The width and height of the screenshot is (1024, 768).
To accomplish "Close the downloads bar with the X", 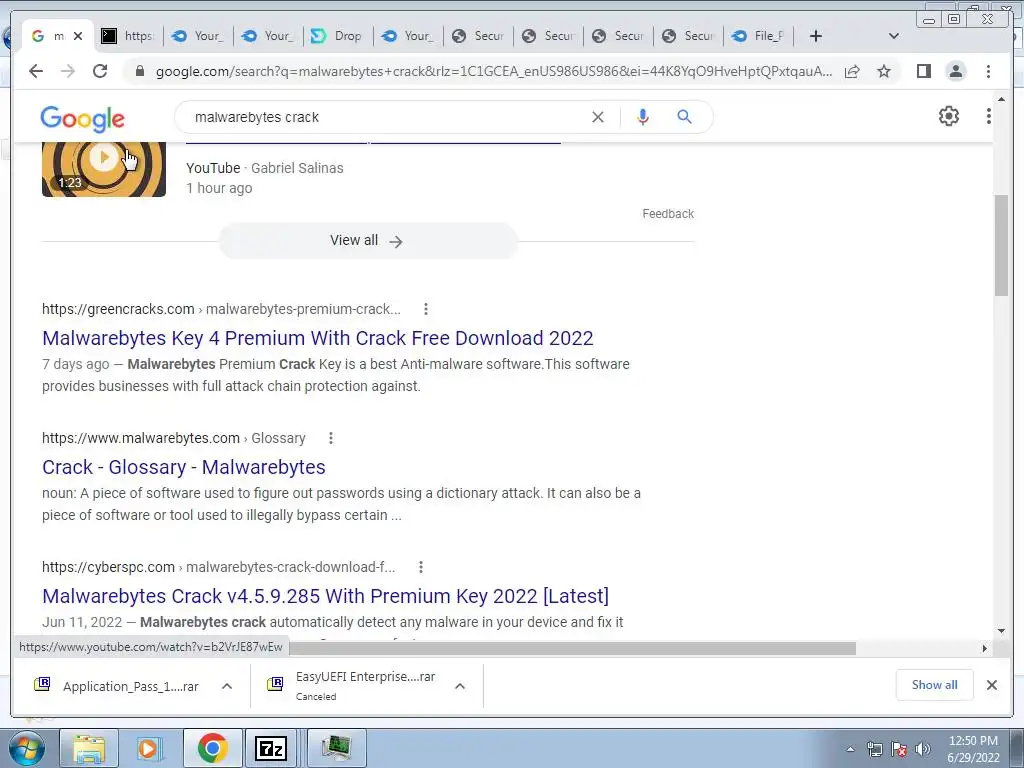I will pyautogui.click(x=992, y=685).
